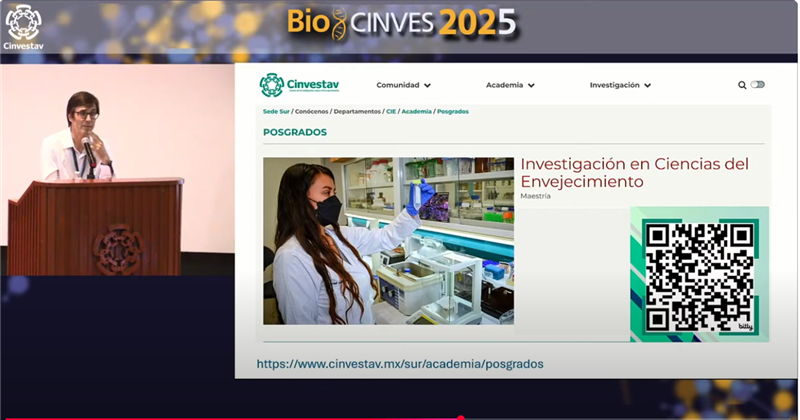Click the QR code image
Image resolution: width=800 pixels, height=420 pixels.
(699, 275)
